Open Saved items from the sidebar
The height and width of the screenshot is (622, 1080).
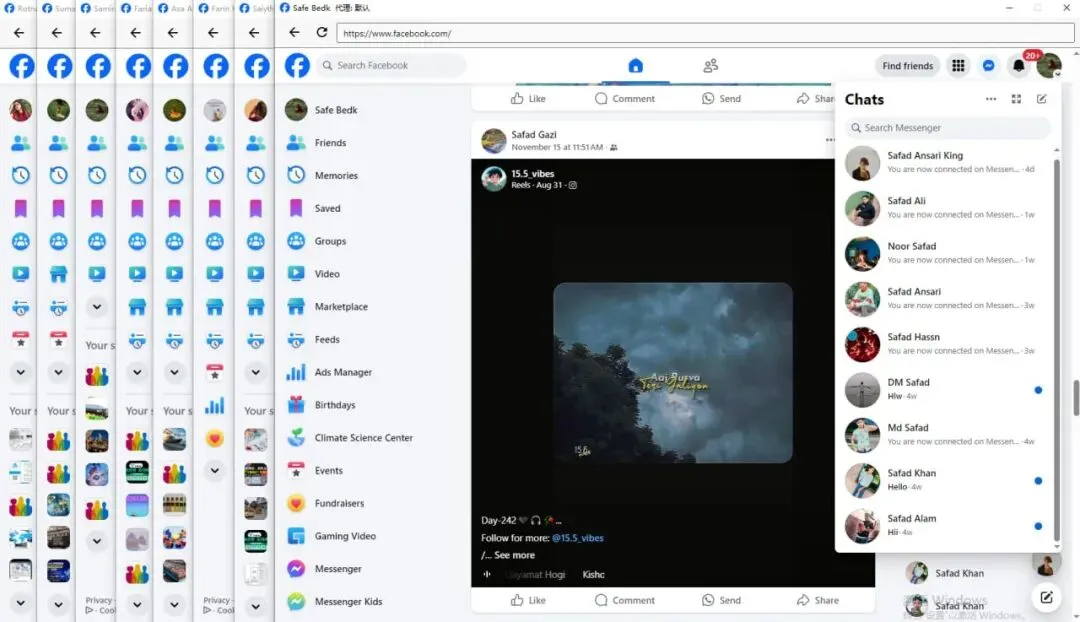[x=325, y=208]
